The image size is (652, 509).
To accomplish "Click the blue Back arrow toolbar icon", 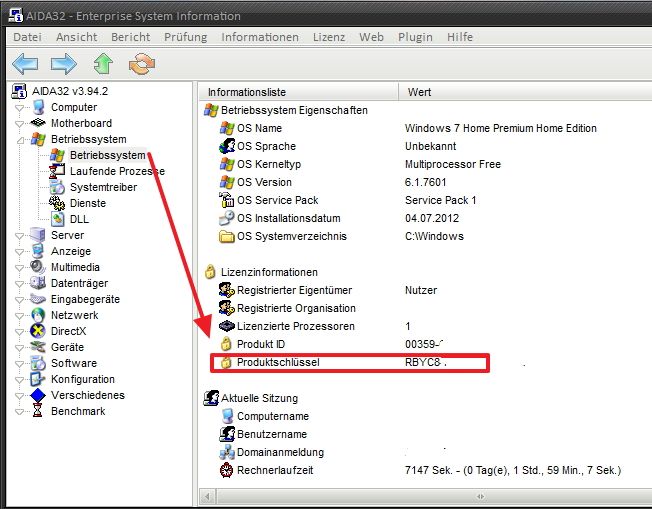I will click(25, 65).
